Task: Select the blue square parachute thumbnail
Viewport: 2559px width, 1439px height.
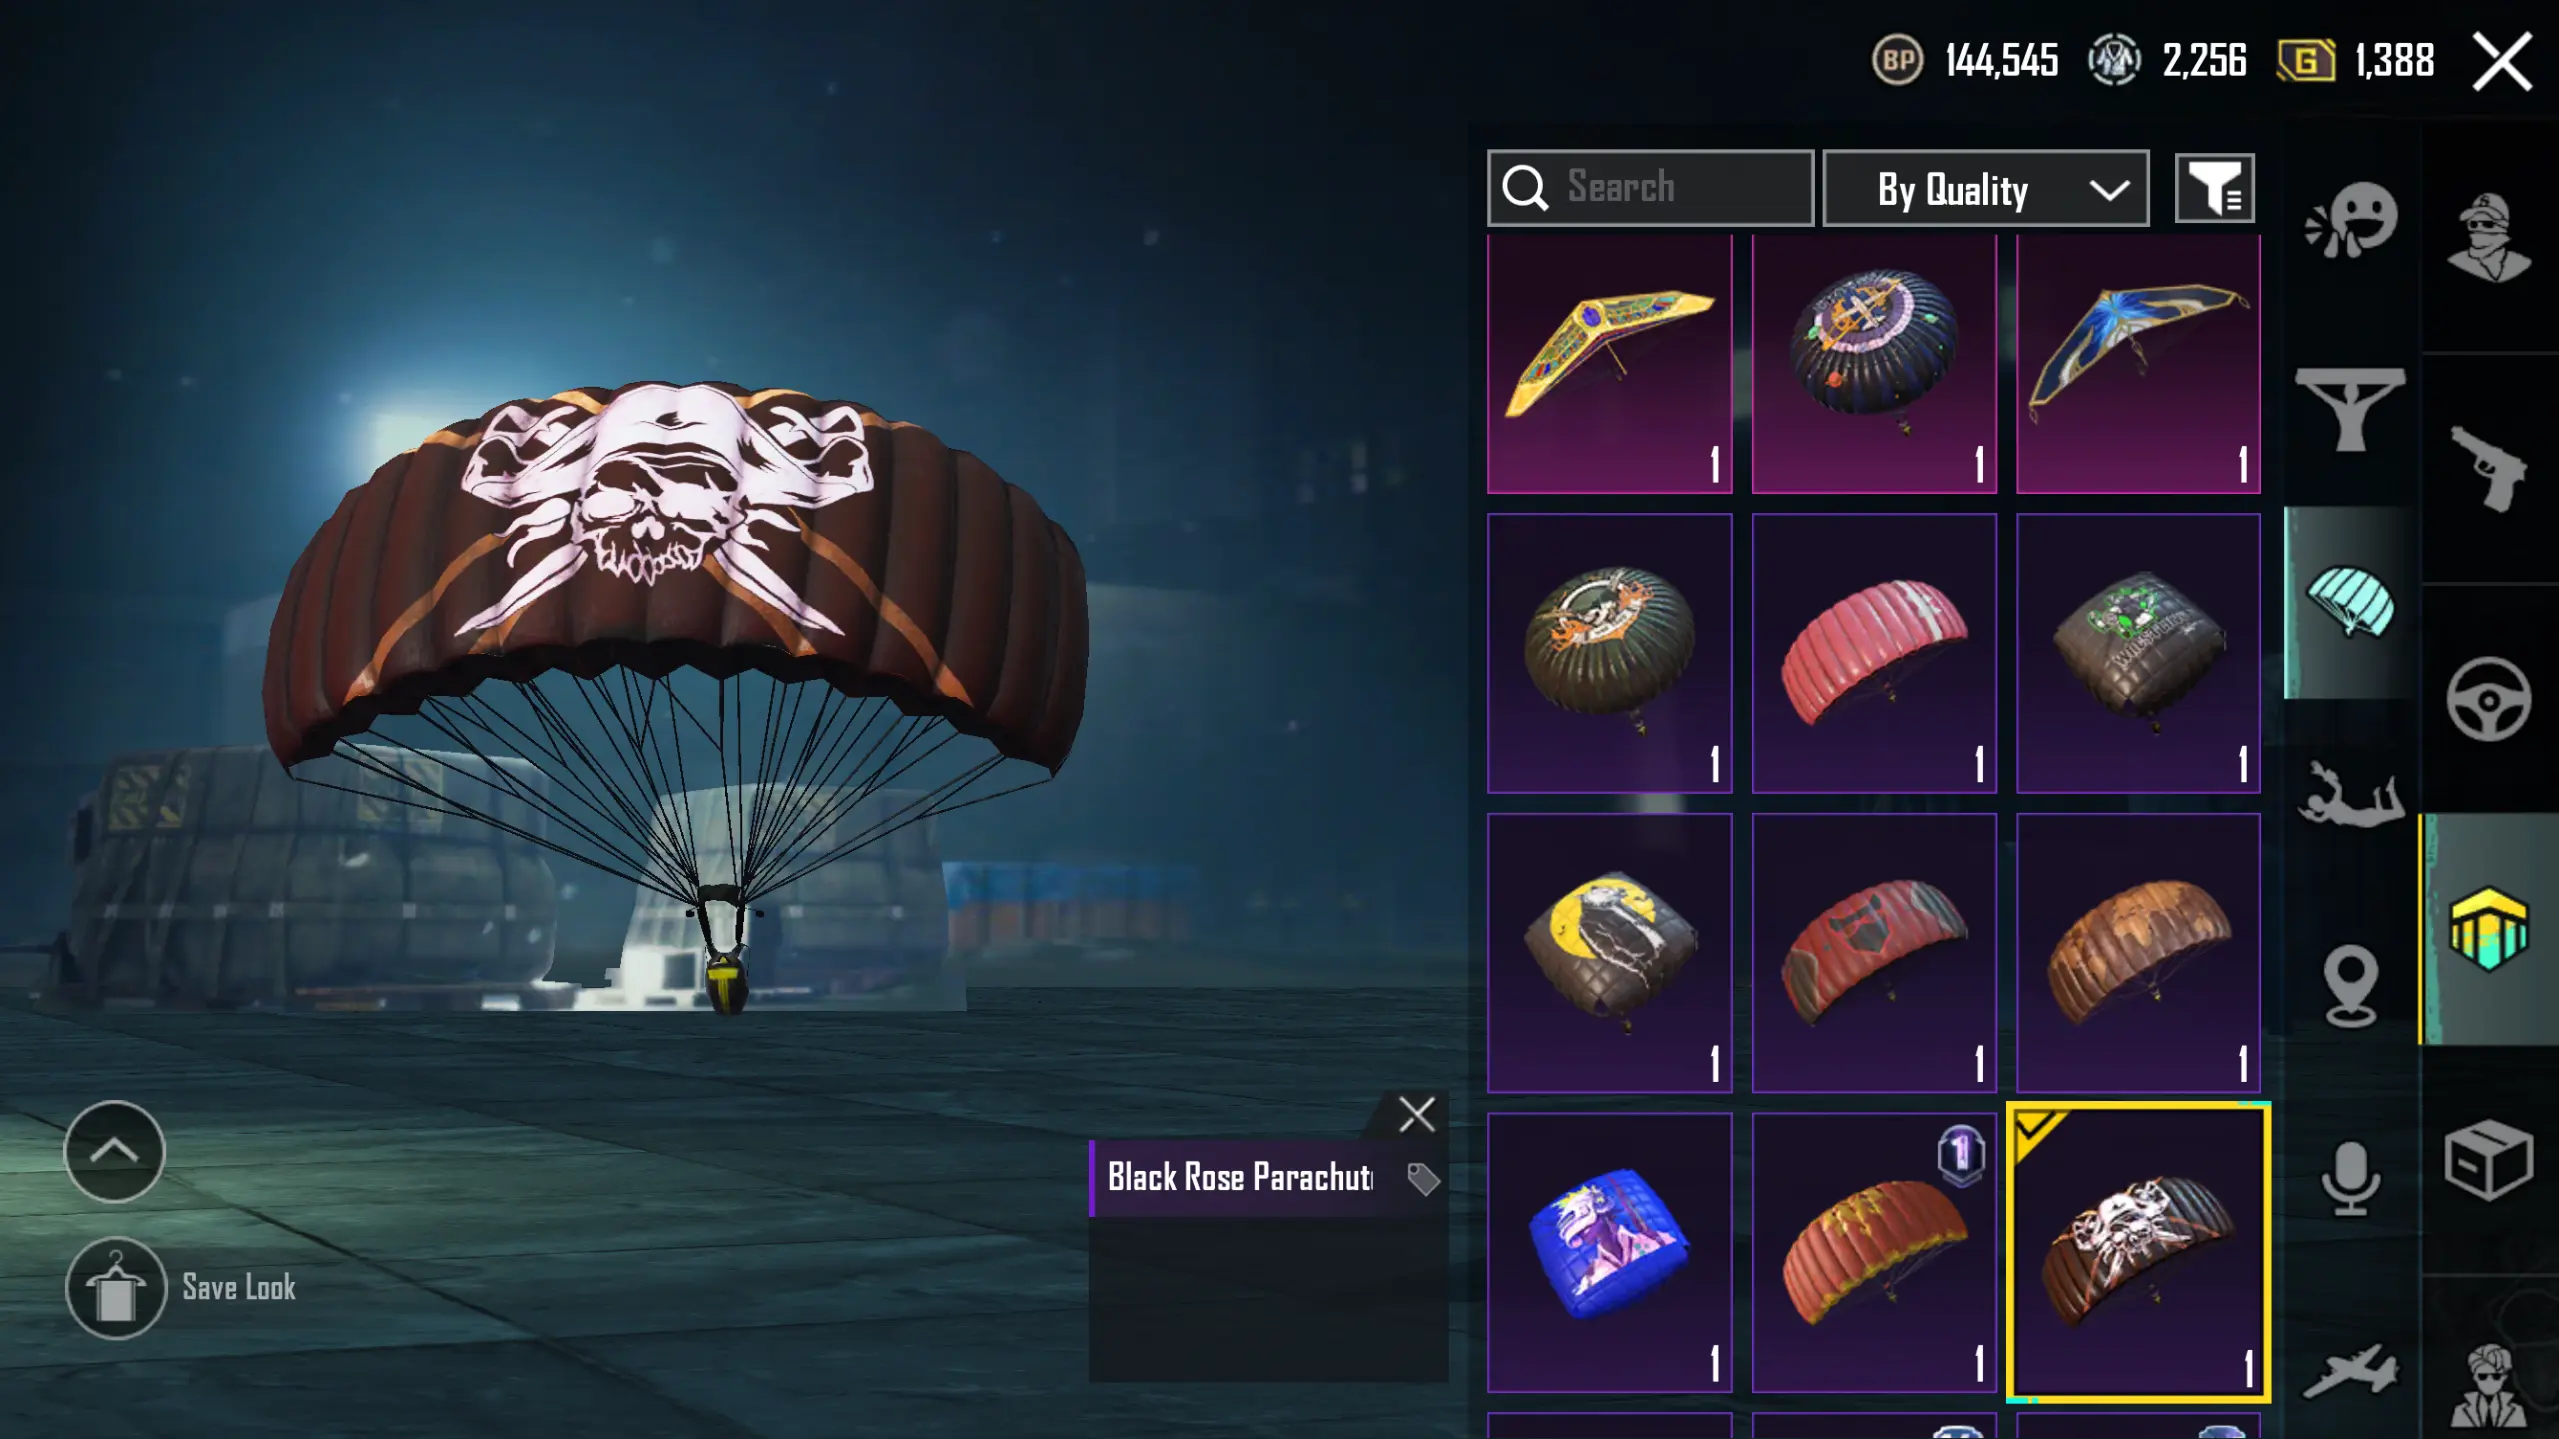Action: pos(1609,1252)
